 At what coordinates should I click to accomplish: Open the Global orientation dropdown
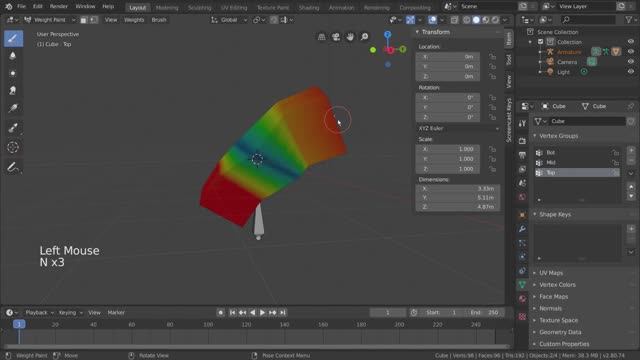229,20
